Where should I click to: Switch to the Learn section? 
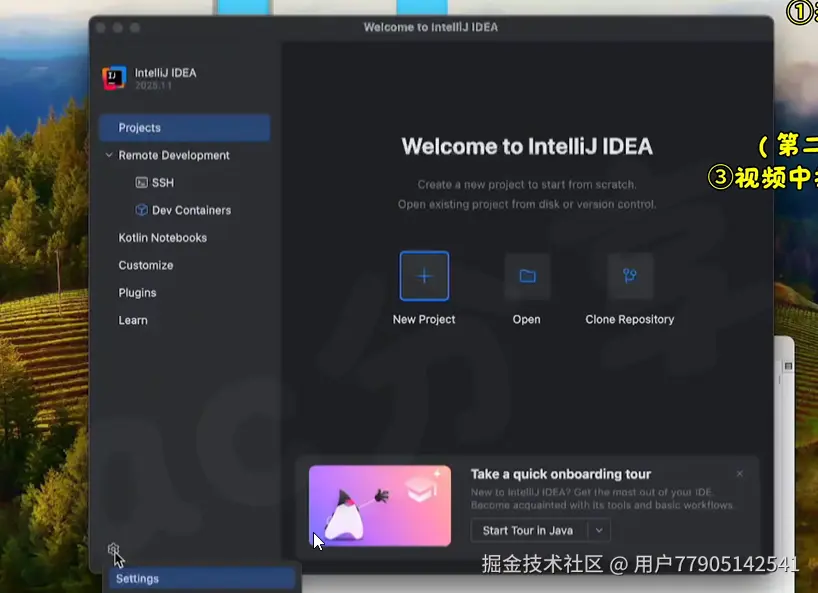click(x=133, y=320)
